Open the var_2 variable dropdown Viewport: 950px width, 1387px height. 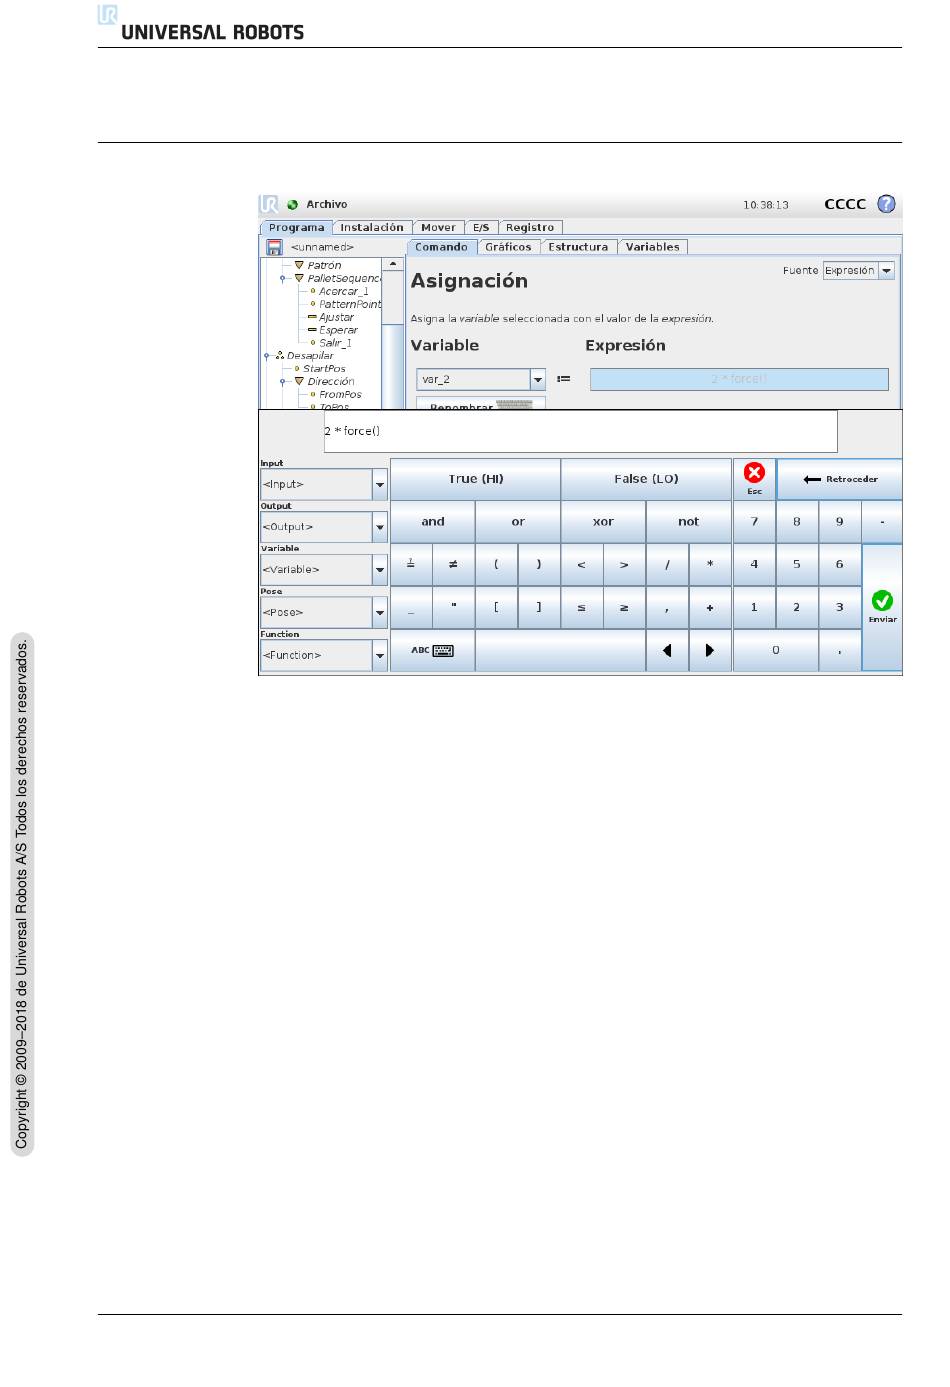point(481,380)
